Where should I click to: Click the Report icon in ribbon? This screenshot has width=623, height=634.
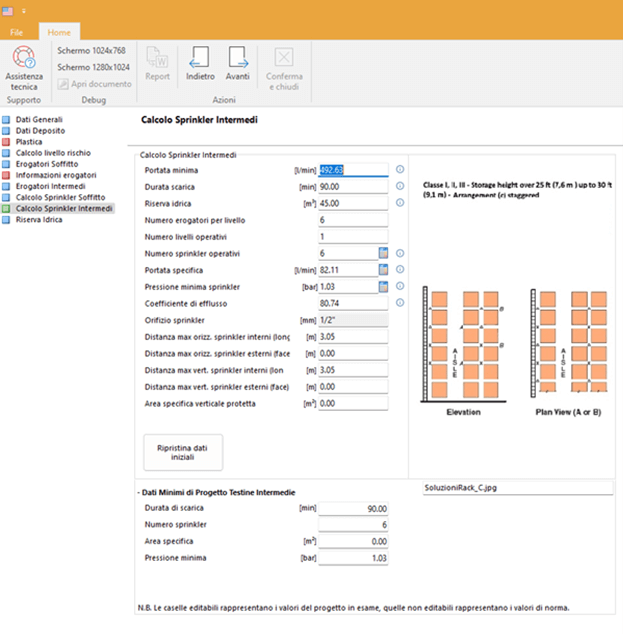click(x=157, y=63)
